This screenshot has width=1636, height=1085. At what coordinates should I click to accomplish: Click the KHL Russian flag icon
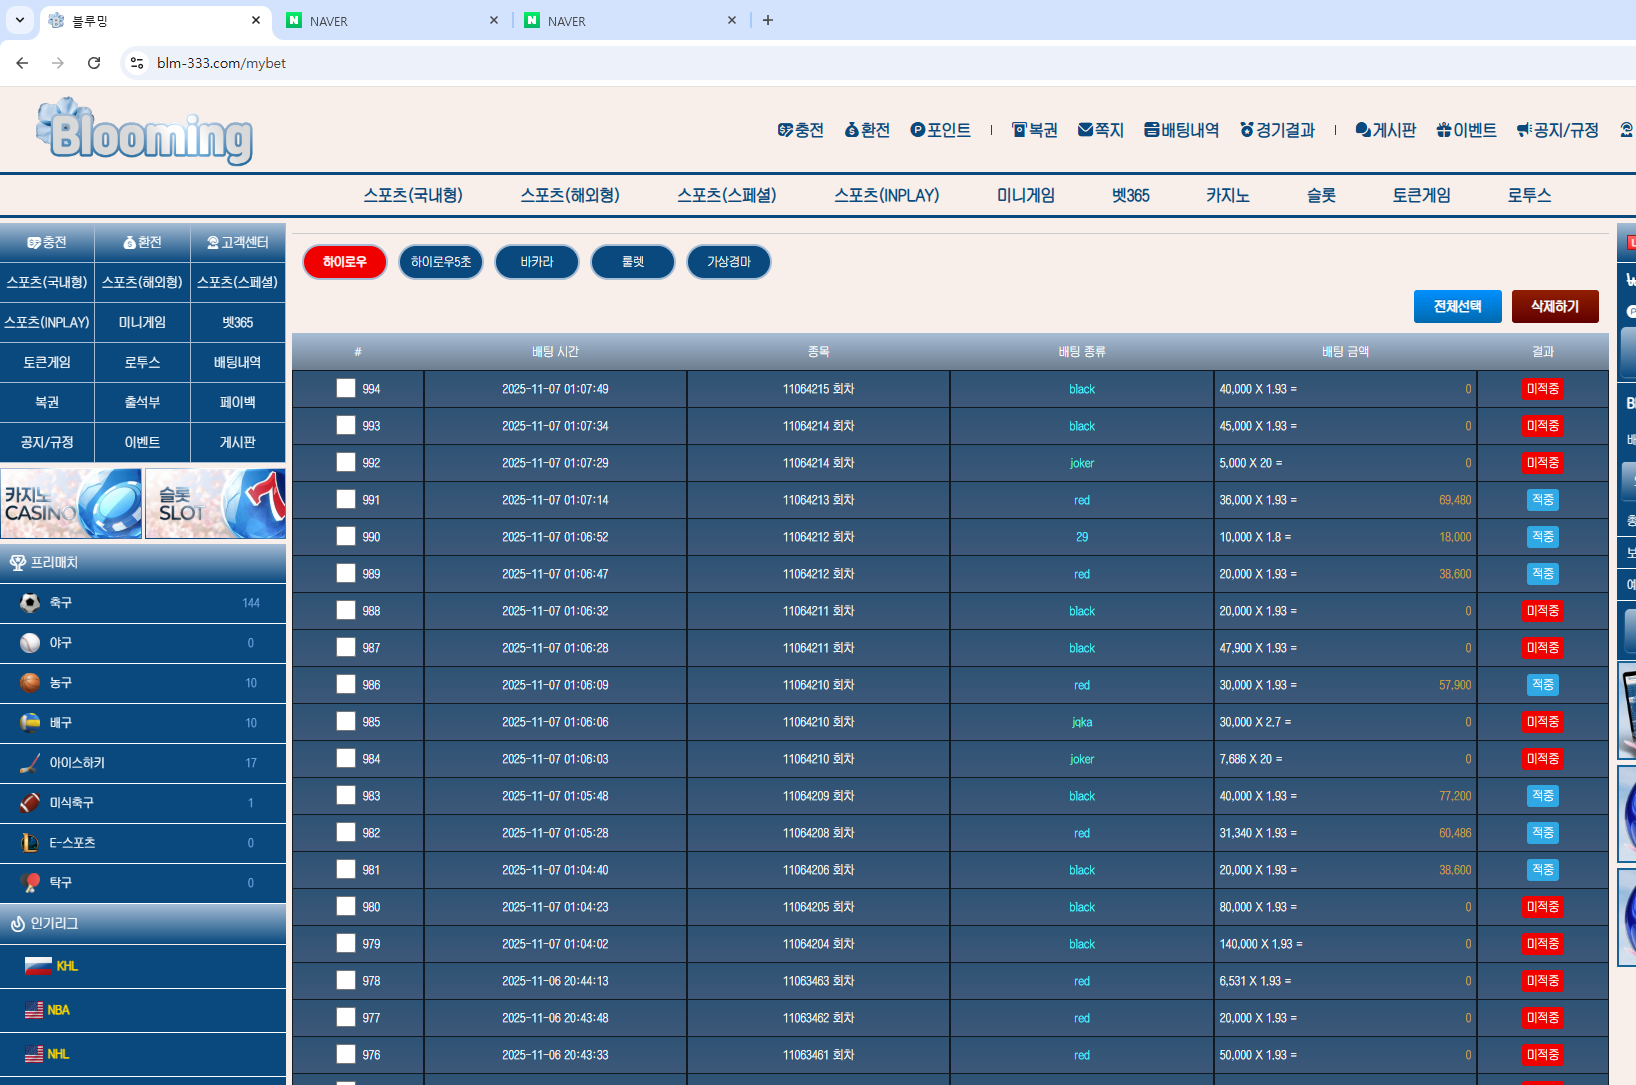(38, 966)
